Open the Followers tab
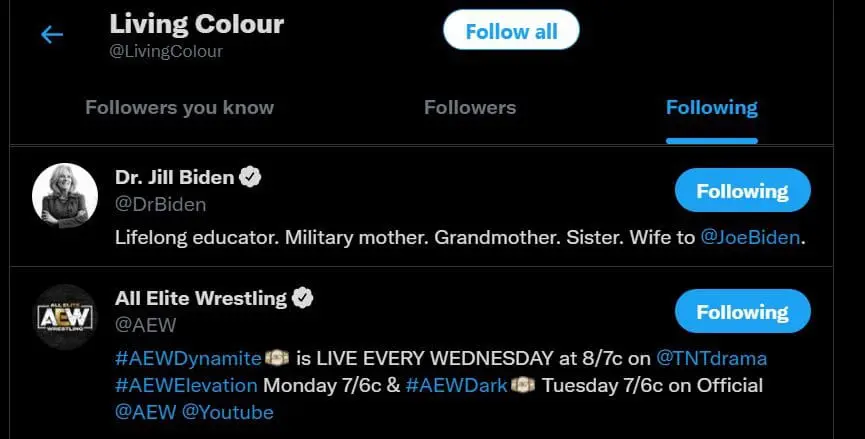Screen dimensions: 865x439 point(470,107)
